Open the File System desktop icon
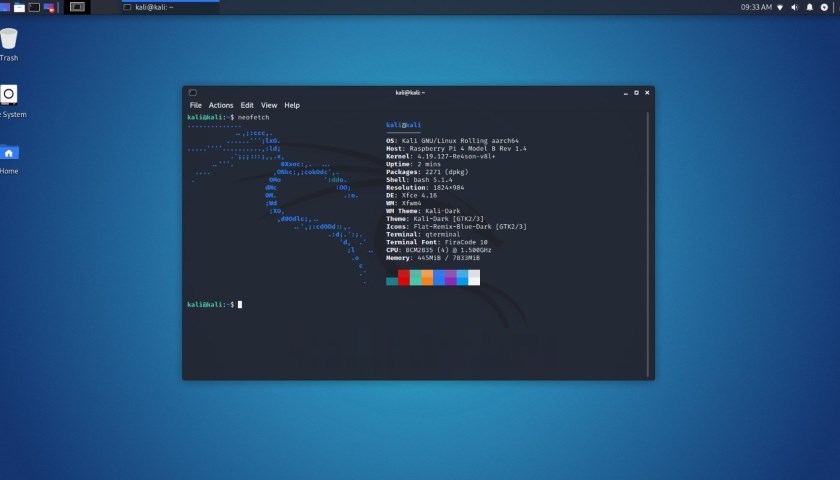 11,101
